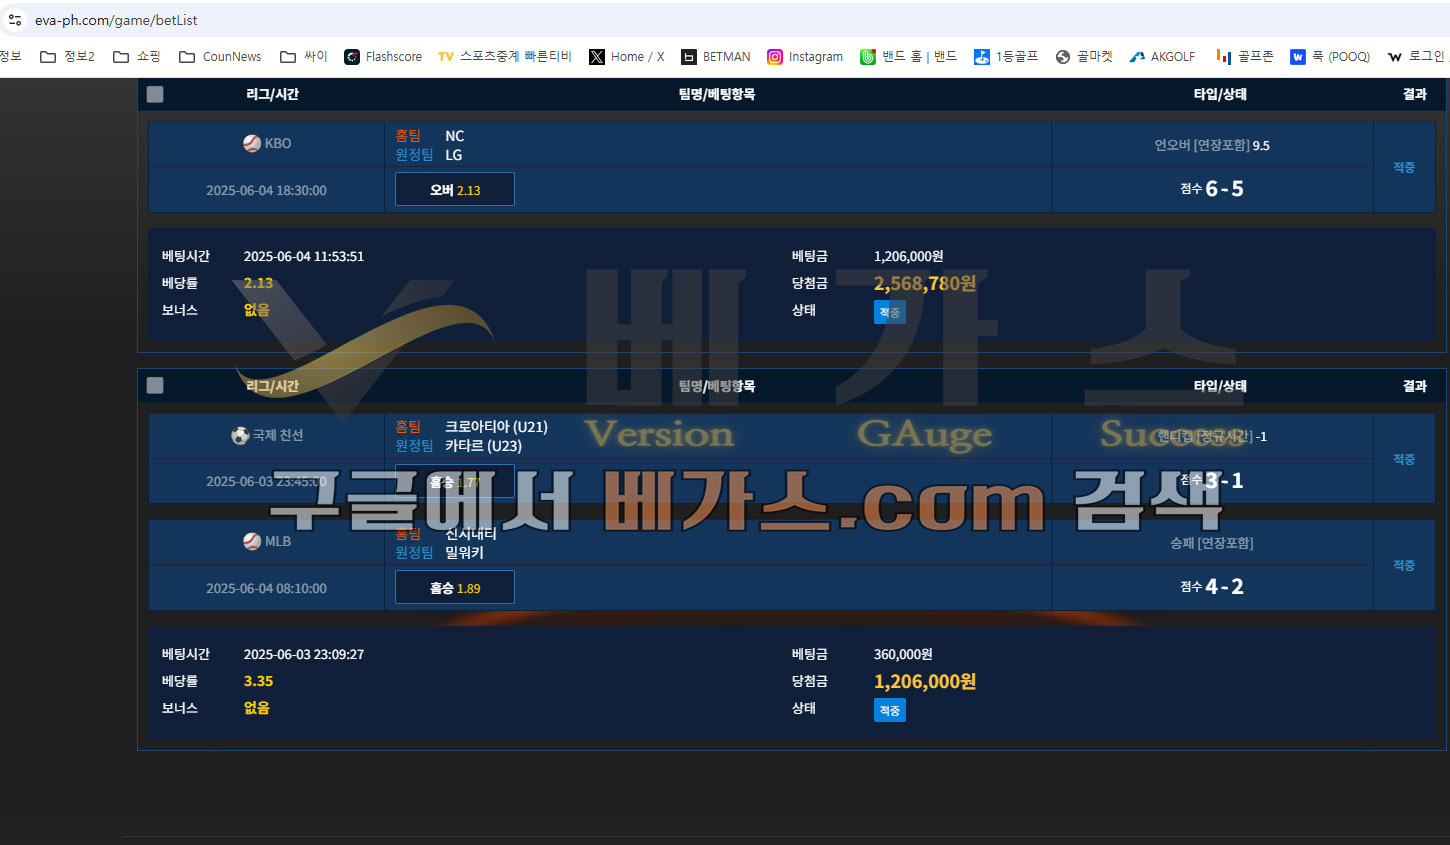Viewport: 1450px width, 845px height.
Task: Open the 쇼핑 bookmark folder
Action: click(137, 57)
